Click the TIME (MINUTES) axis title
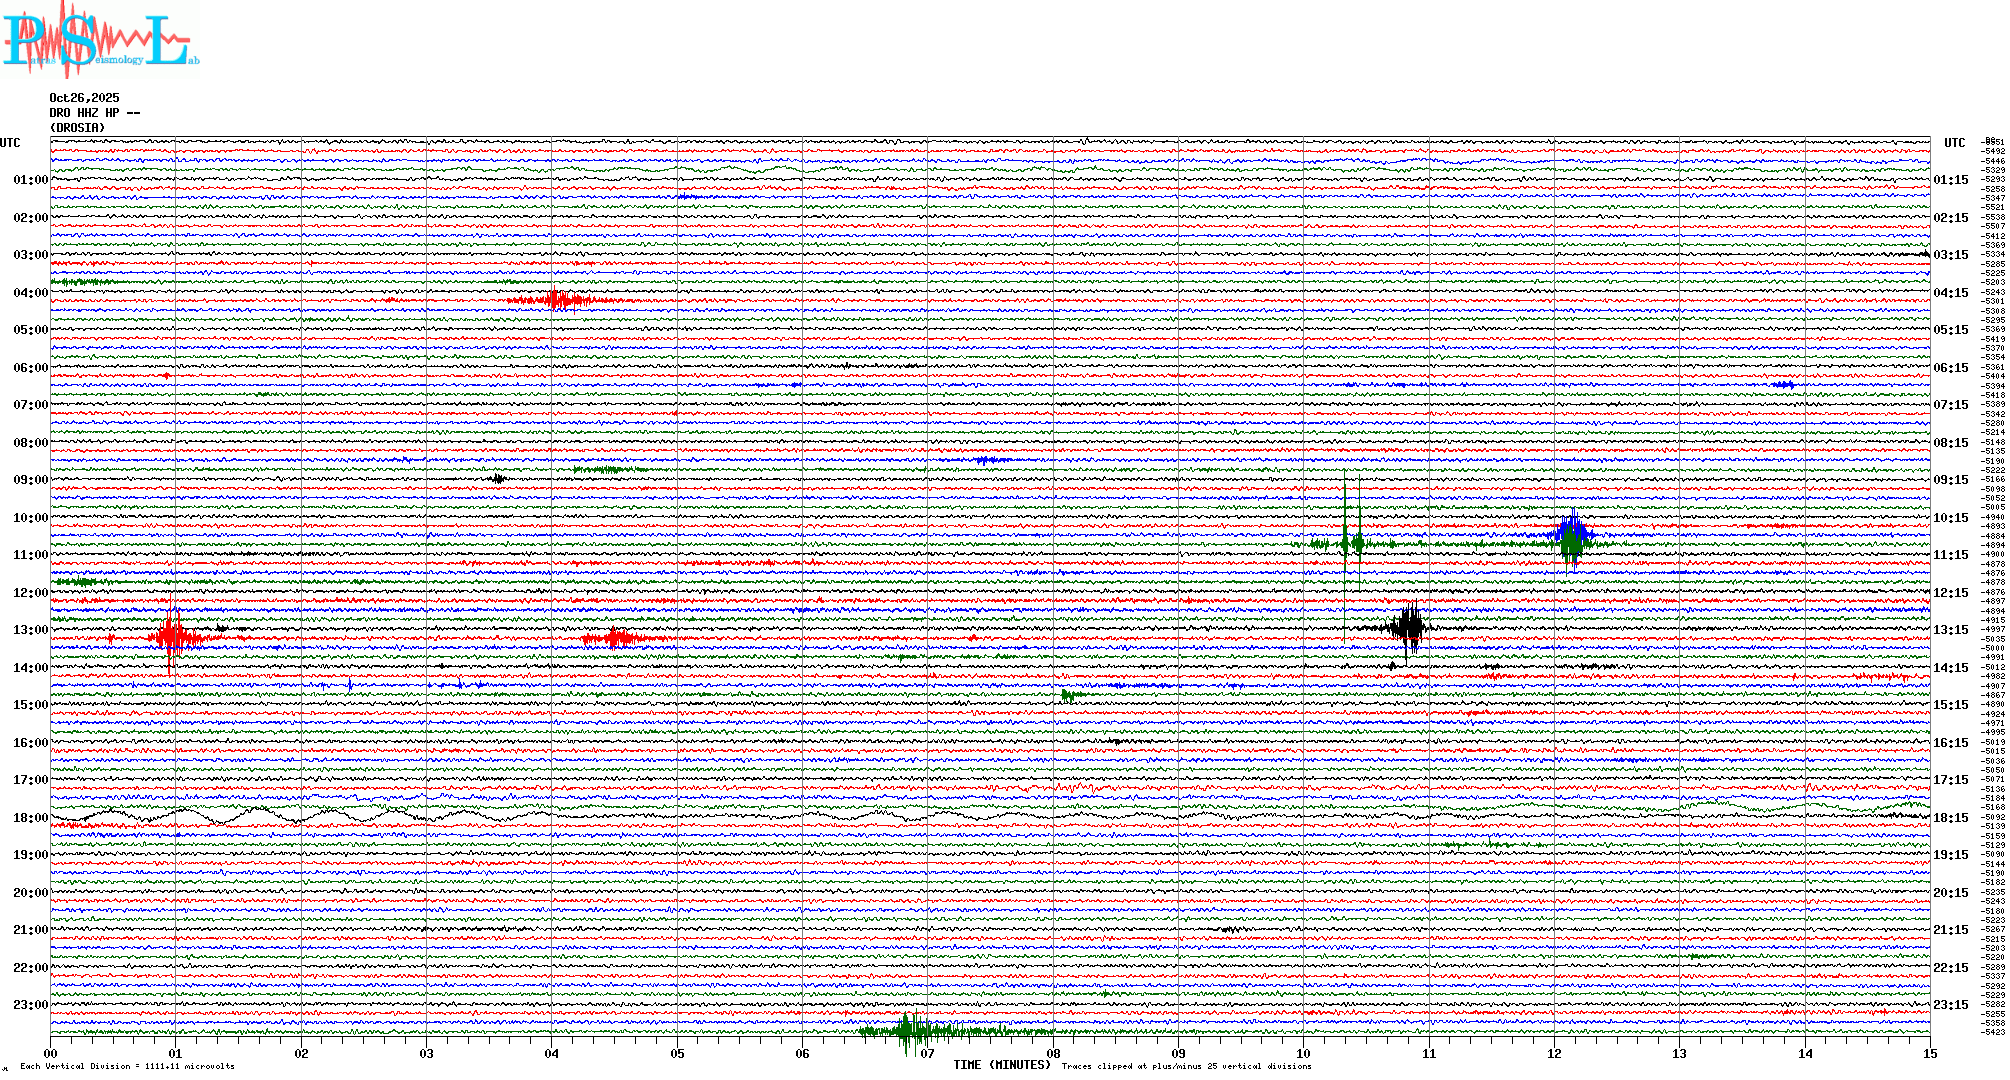The image size is (2010, 1080). (x=1001, y=1065)
